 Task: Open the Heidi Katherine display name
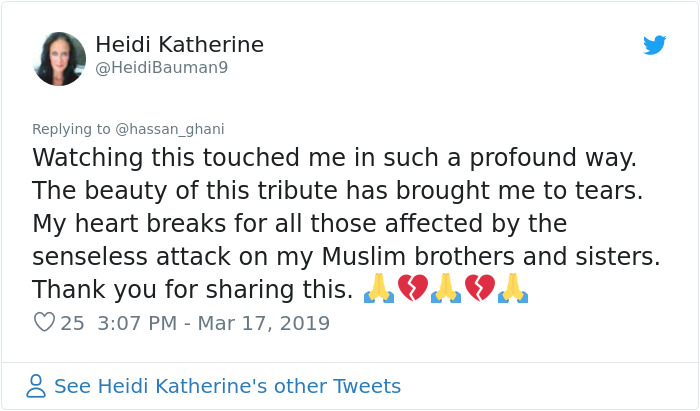[179, 45]
